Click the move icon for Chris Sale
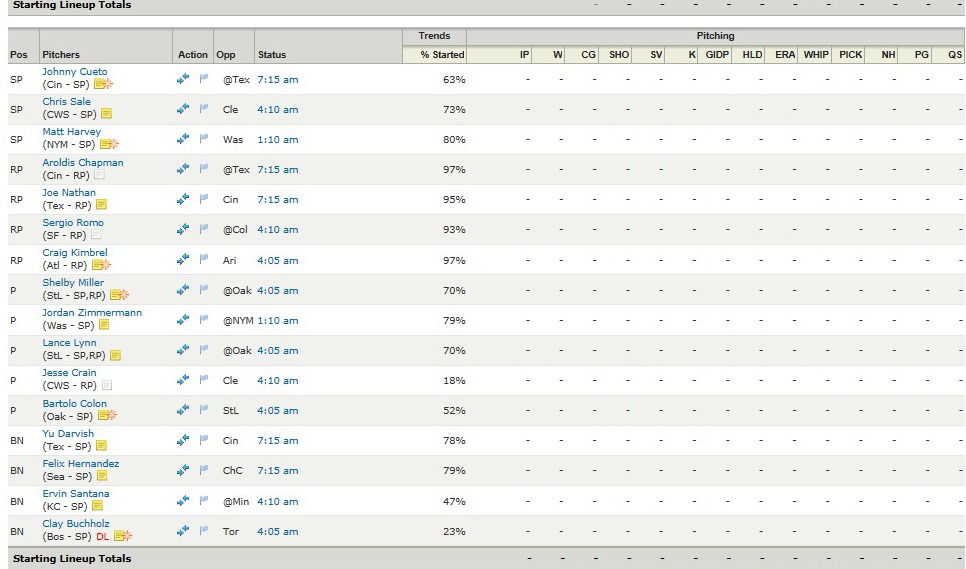 pos(183,109)
